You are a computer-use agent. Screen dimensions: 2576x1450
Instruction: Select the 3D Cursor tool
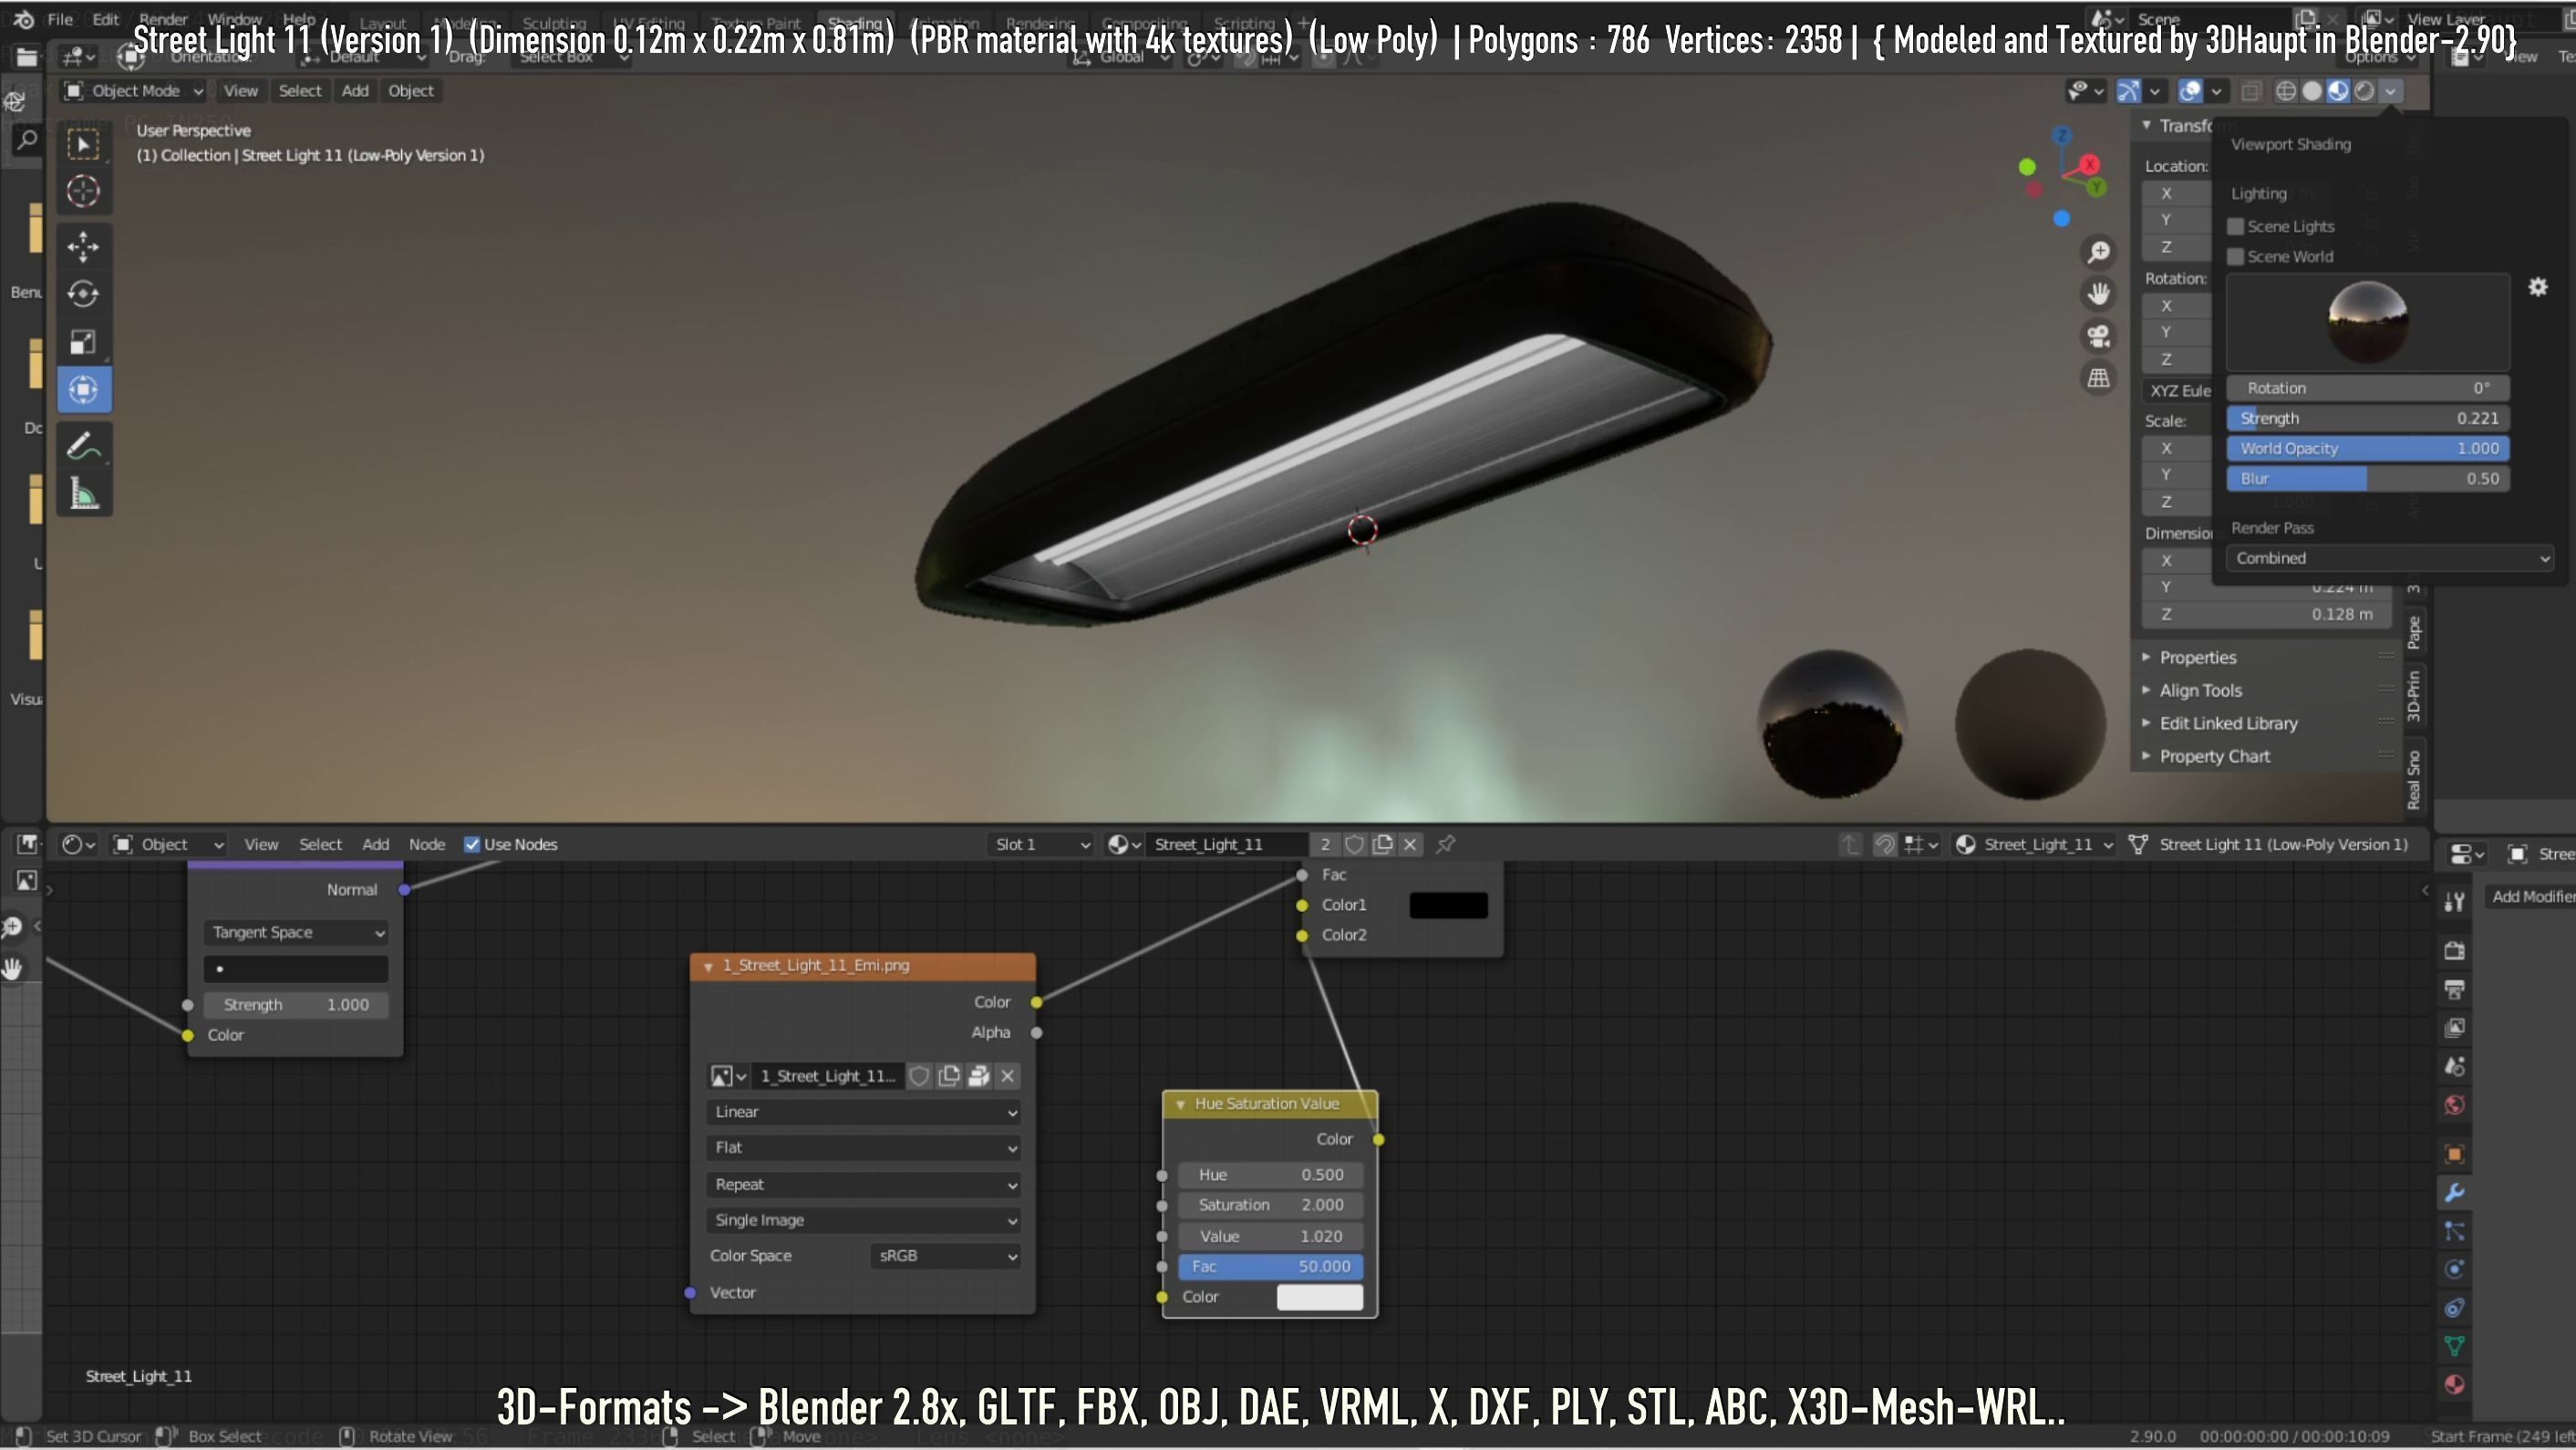83,191
